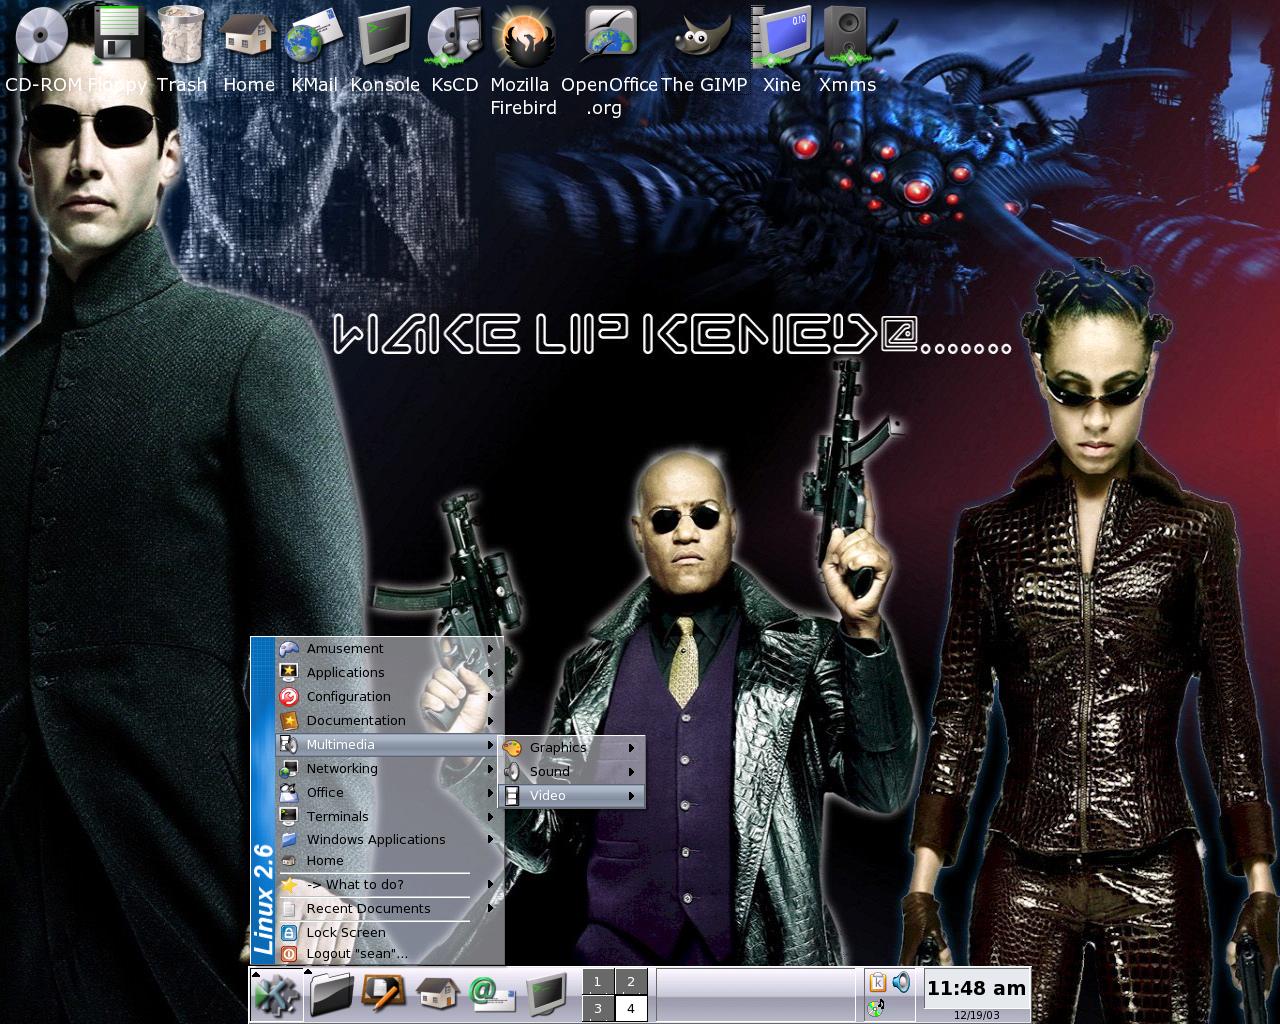This screenshot has height=1024, width=1280.
Task: Expand arrow beside Terminals
Action: tap(490, 817)
